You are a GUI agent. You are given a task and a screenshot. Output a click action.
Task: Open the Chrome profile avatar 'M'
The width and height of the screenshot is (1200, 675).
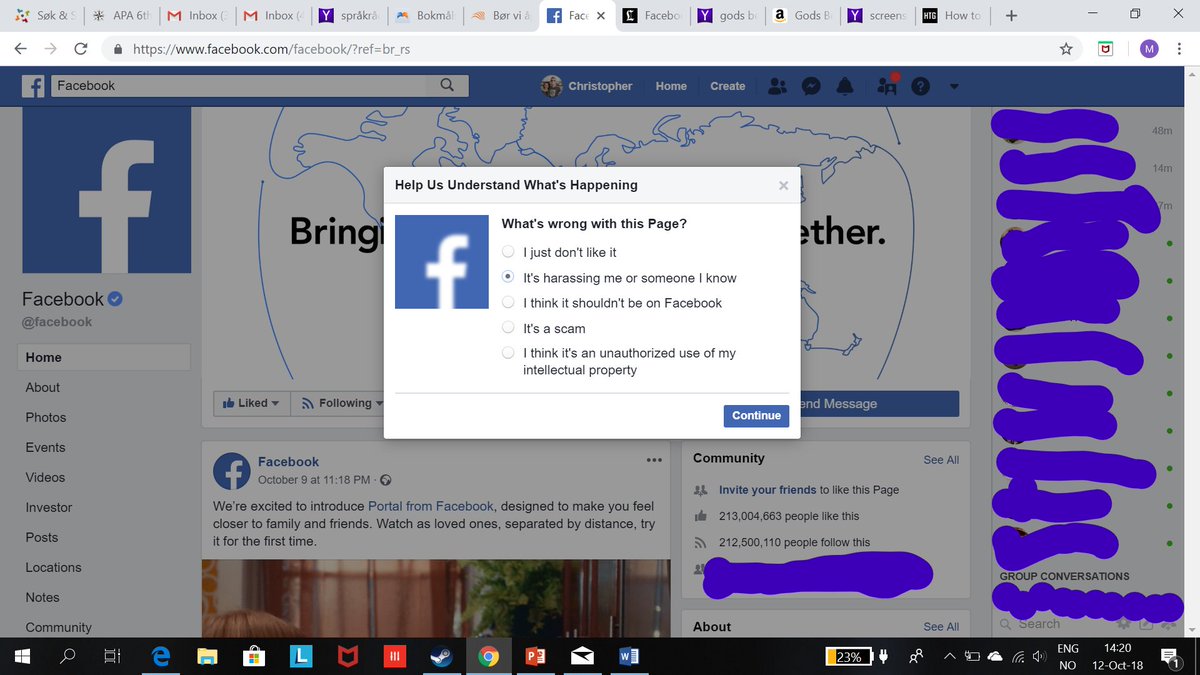[x=1148, y=48]
